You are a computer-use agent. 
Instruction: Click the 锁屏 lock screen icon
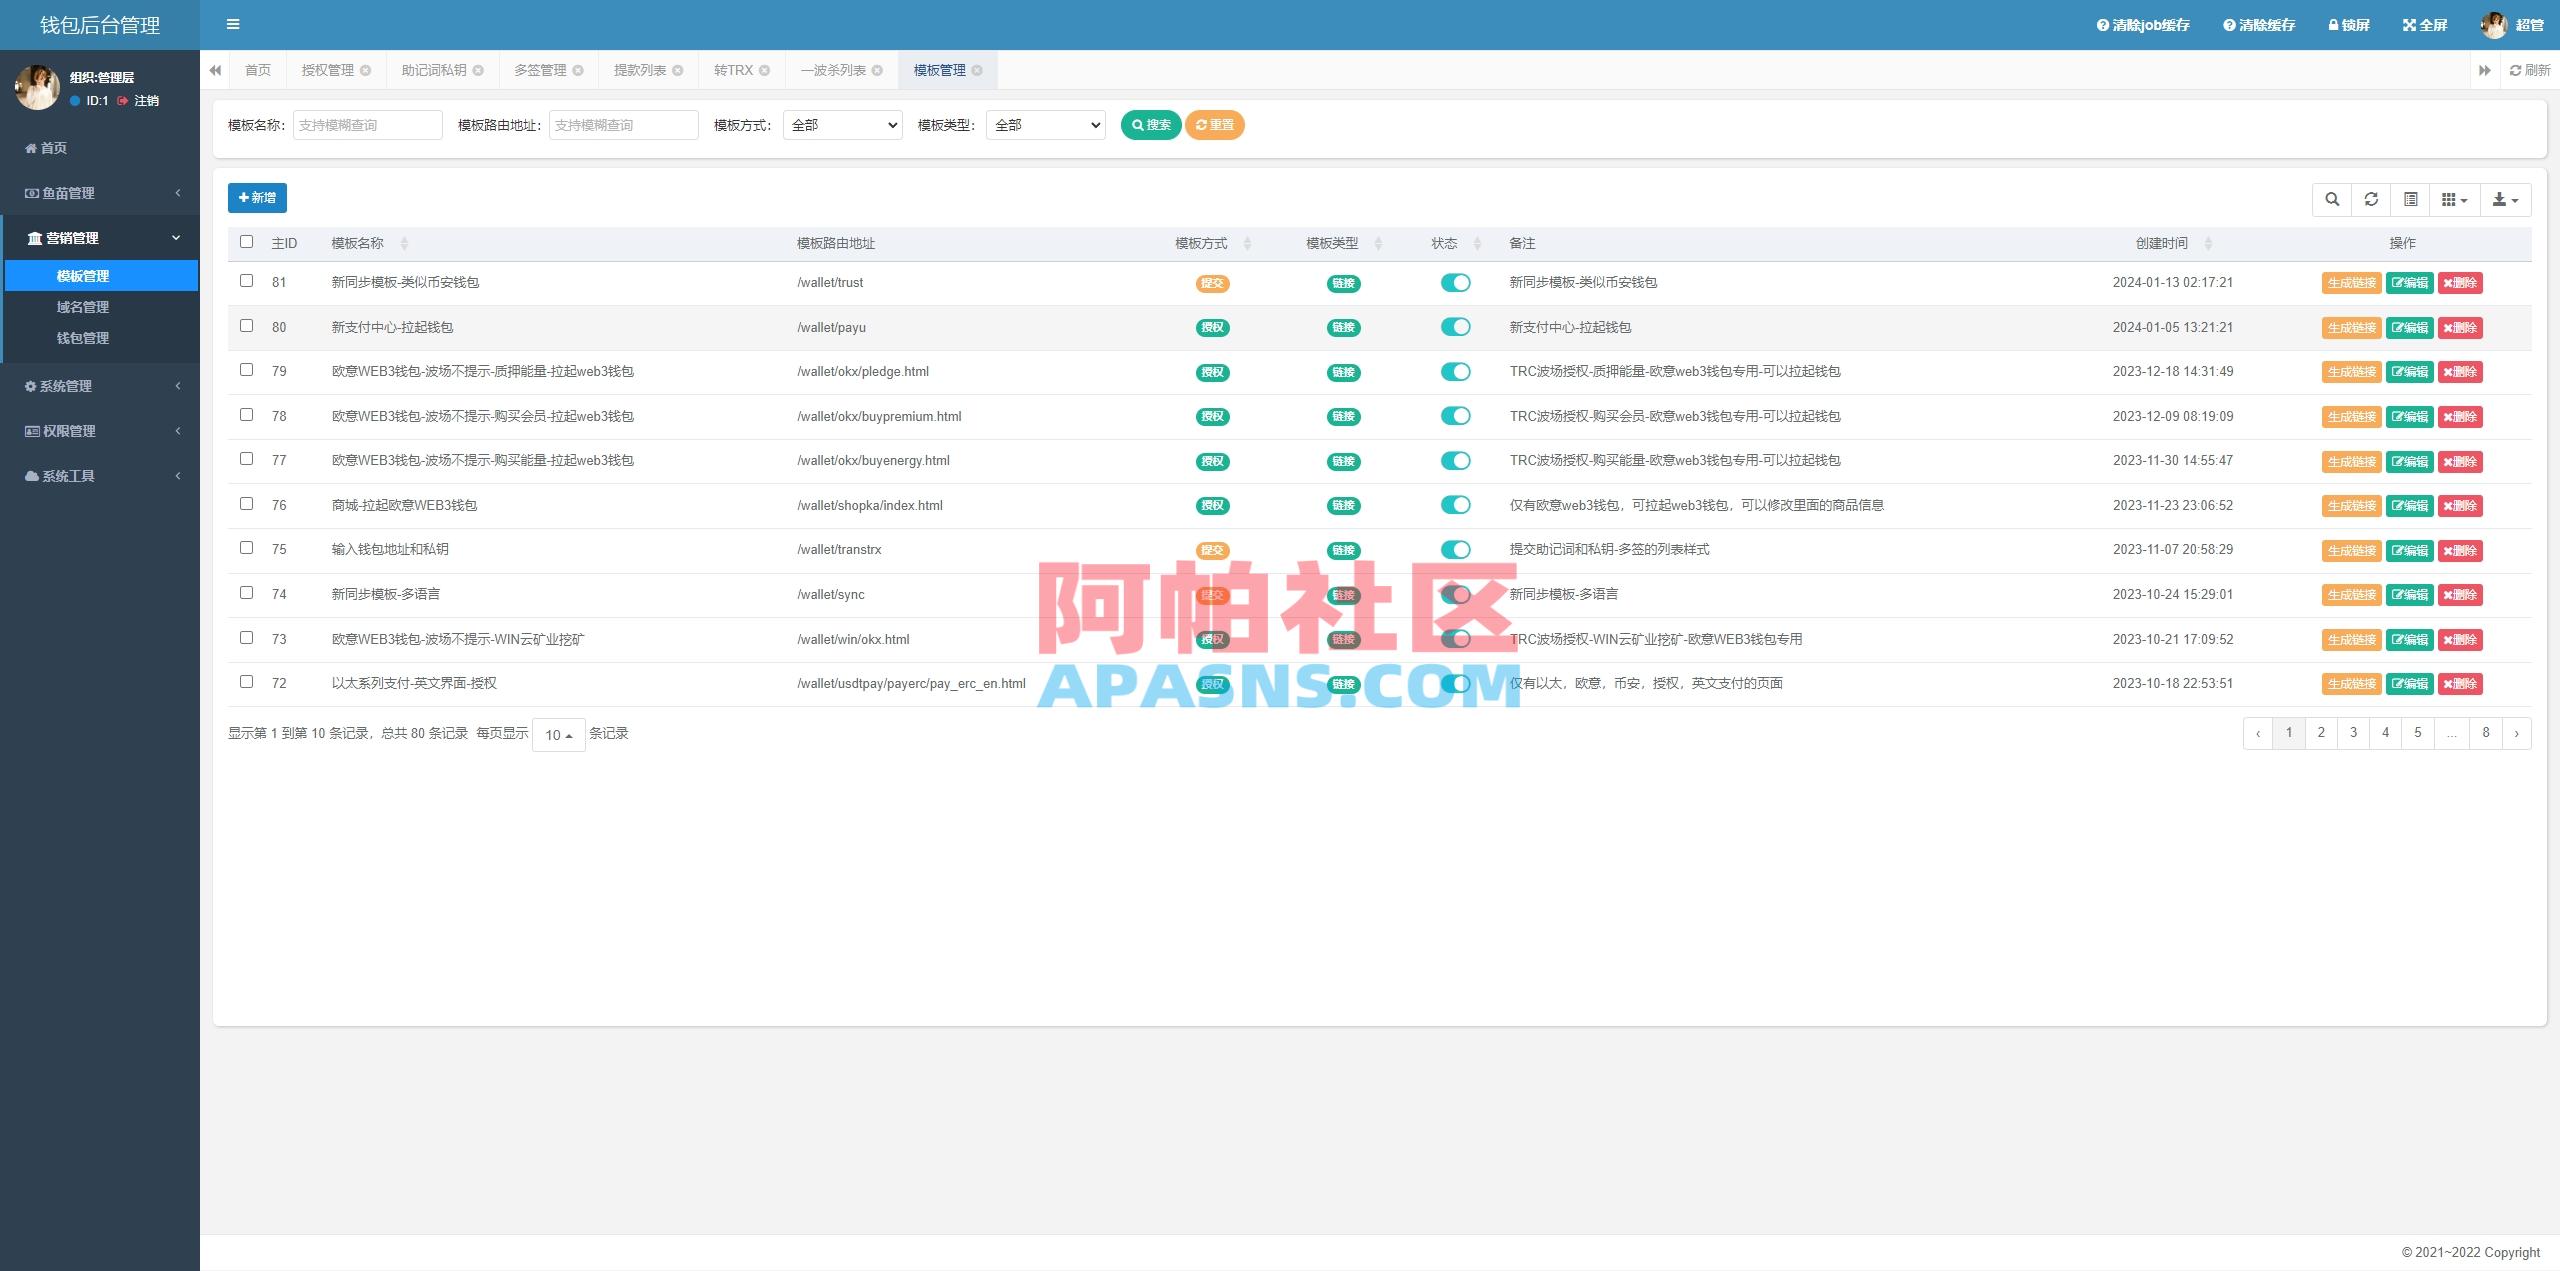tap(2333, 25)
